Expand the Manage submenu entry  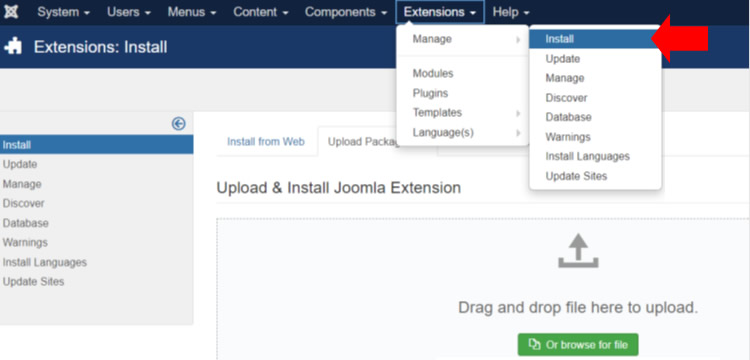463,39
